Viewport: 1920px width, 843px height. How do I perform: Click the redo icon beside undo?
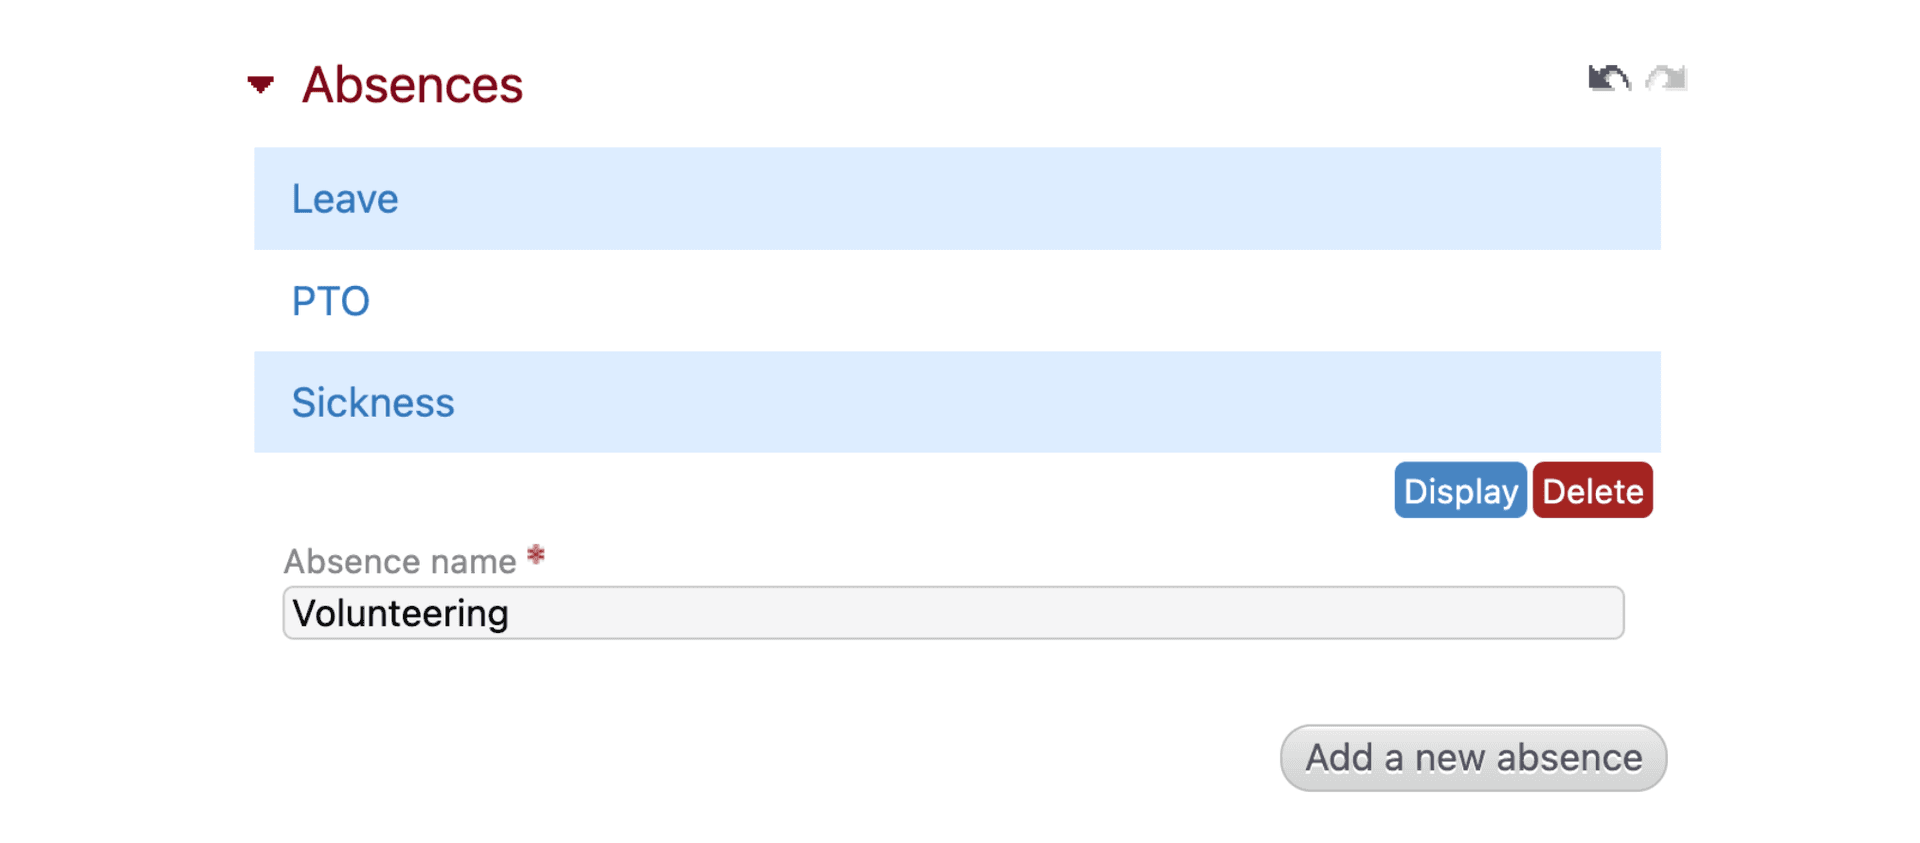pyautogui.click(x=1664, y=78)
